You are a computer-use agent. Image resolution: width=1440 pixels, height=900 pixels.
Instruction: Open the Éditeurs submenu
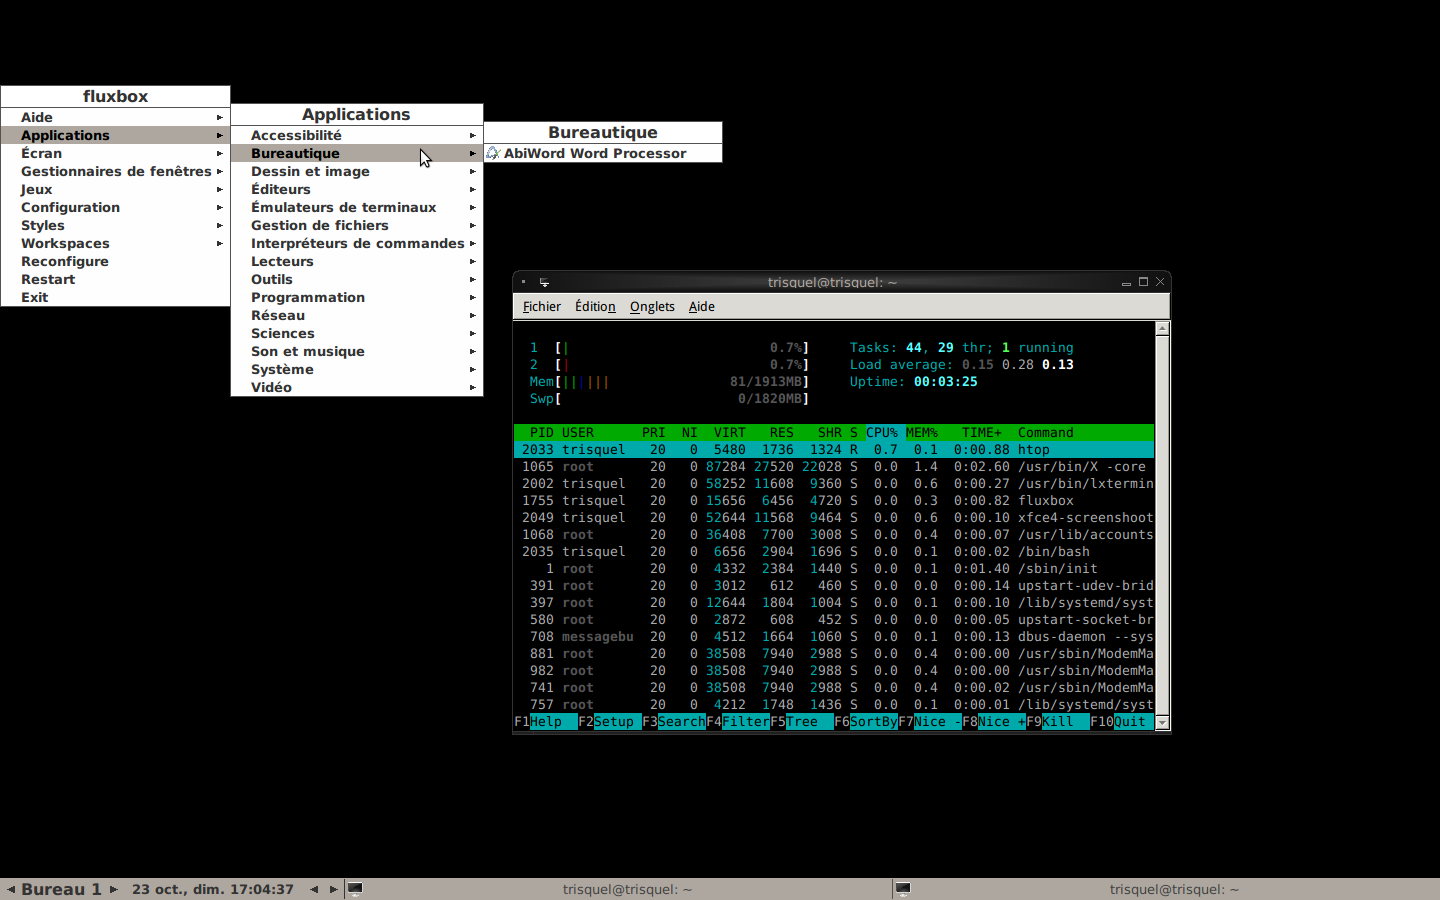(x=357, y=189)
